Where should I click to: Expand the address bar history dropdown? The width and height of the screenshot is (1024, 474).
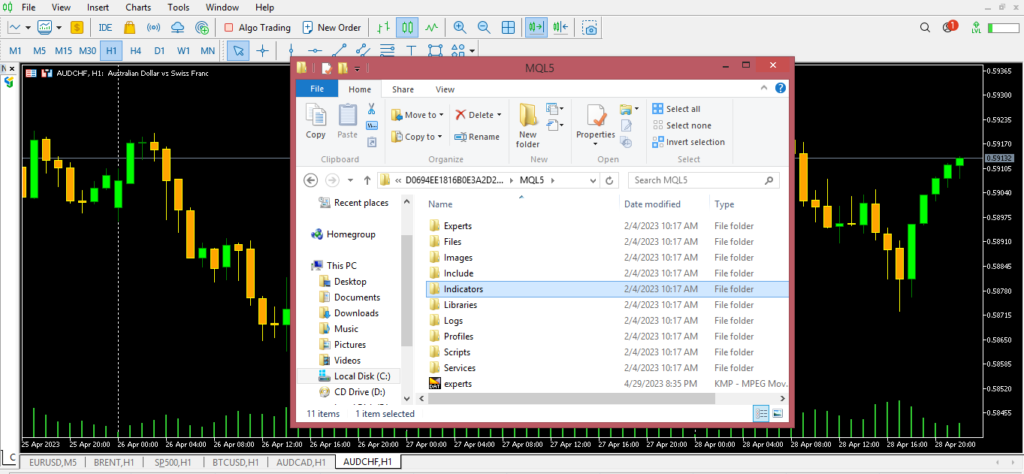[x=589, y=180]
